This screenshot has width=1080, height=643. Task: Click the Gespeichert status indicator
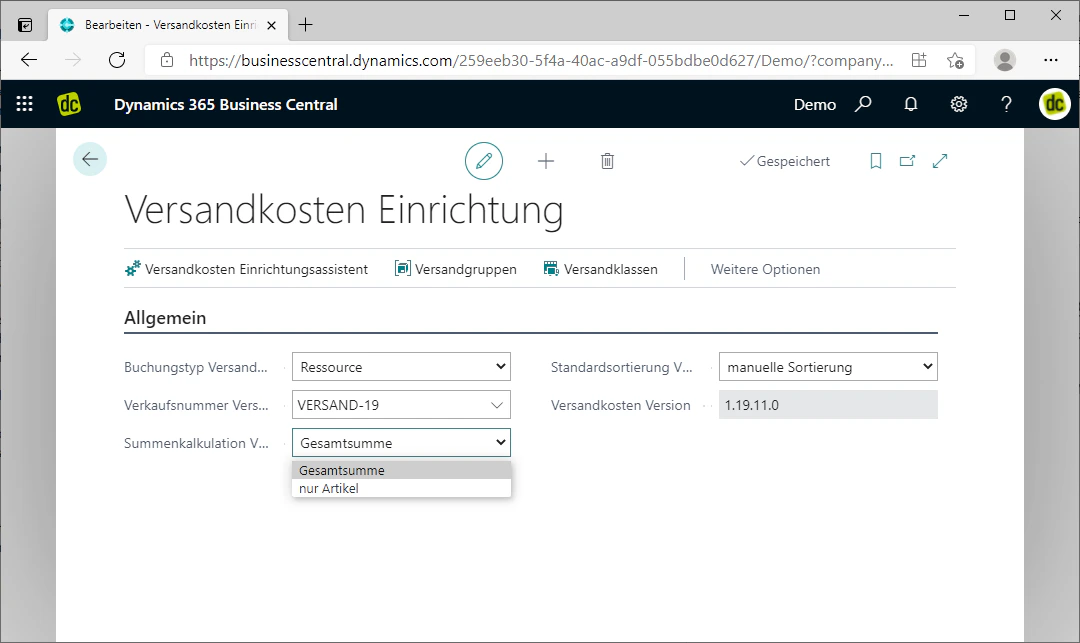coord(785,161)
